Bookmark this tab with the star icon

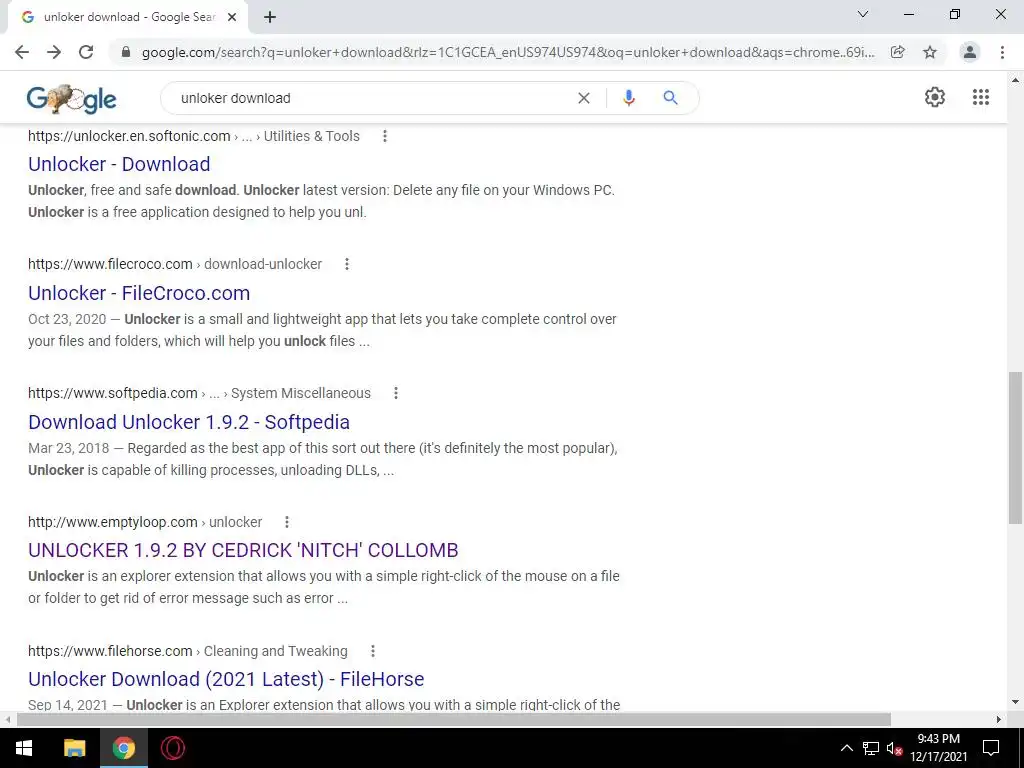tap(930, 52)
